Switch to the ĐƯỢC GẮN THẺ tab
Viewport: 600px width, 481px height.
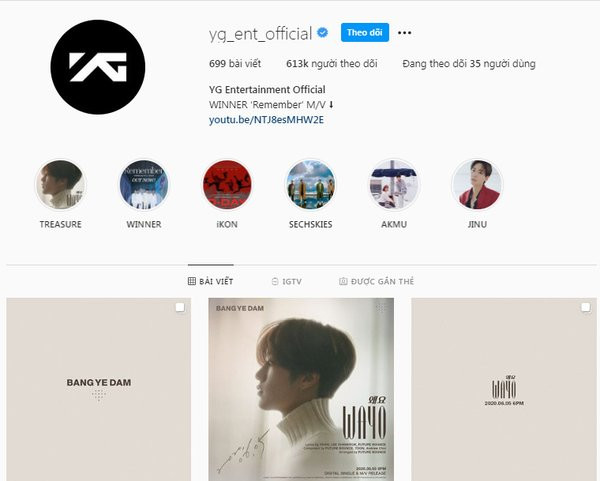point(377,281)
